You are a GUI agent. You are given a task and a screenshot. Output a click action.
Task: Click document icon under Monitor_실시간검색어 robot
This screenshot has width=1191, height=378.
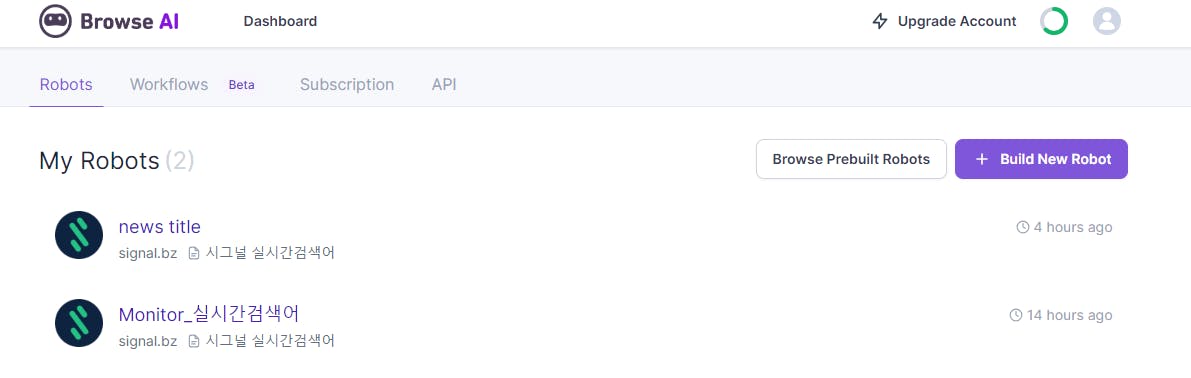(194, 342)
